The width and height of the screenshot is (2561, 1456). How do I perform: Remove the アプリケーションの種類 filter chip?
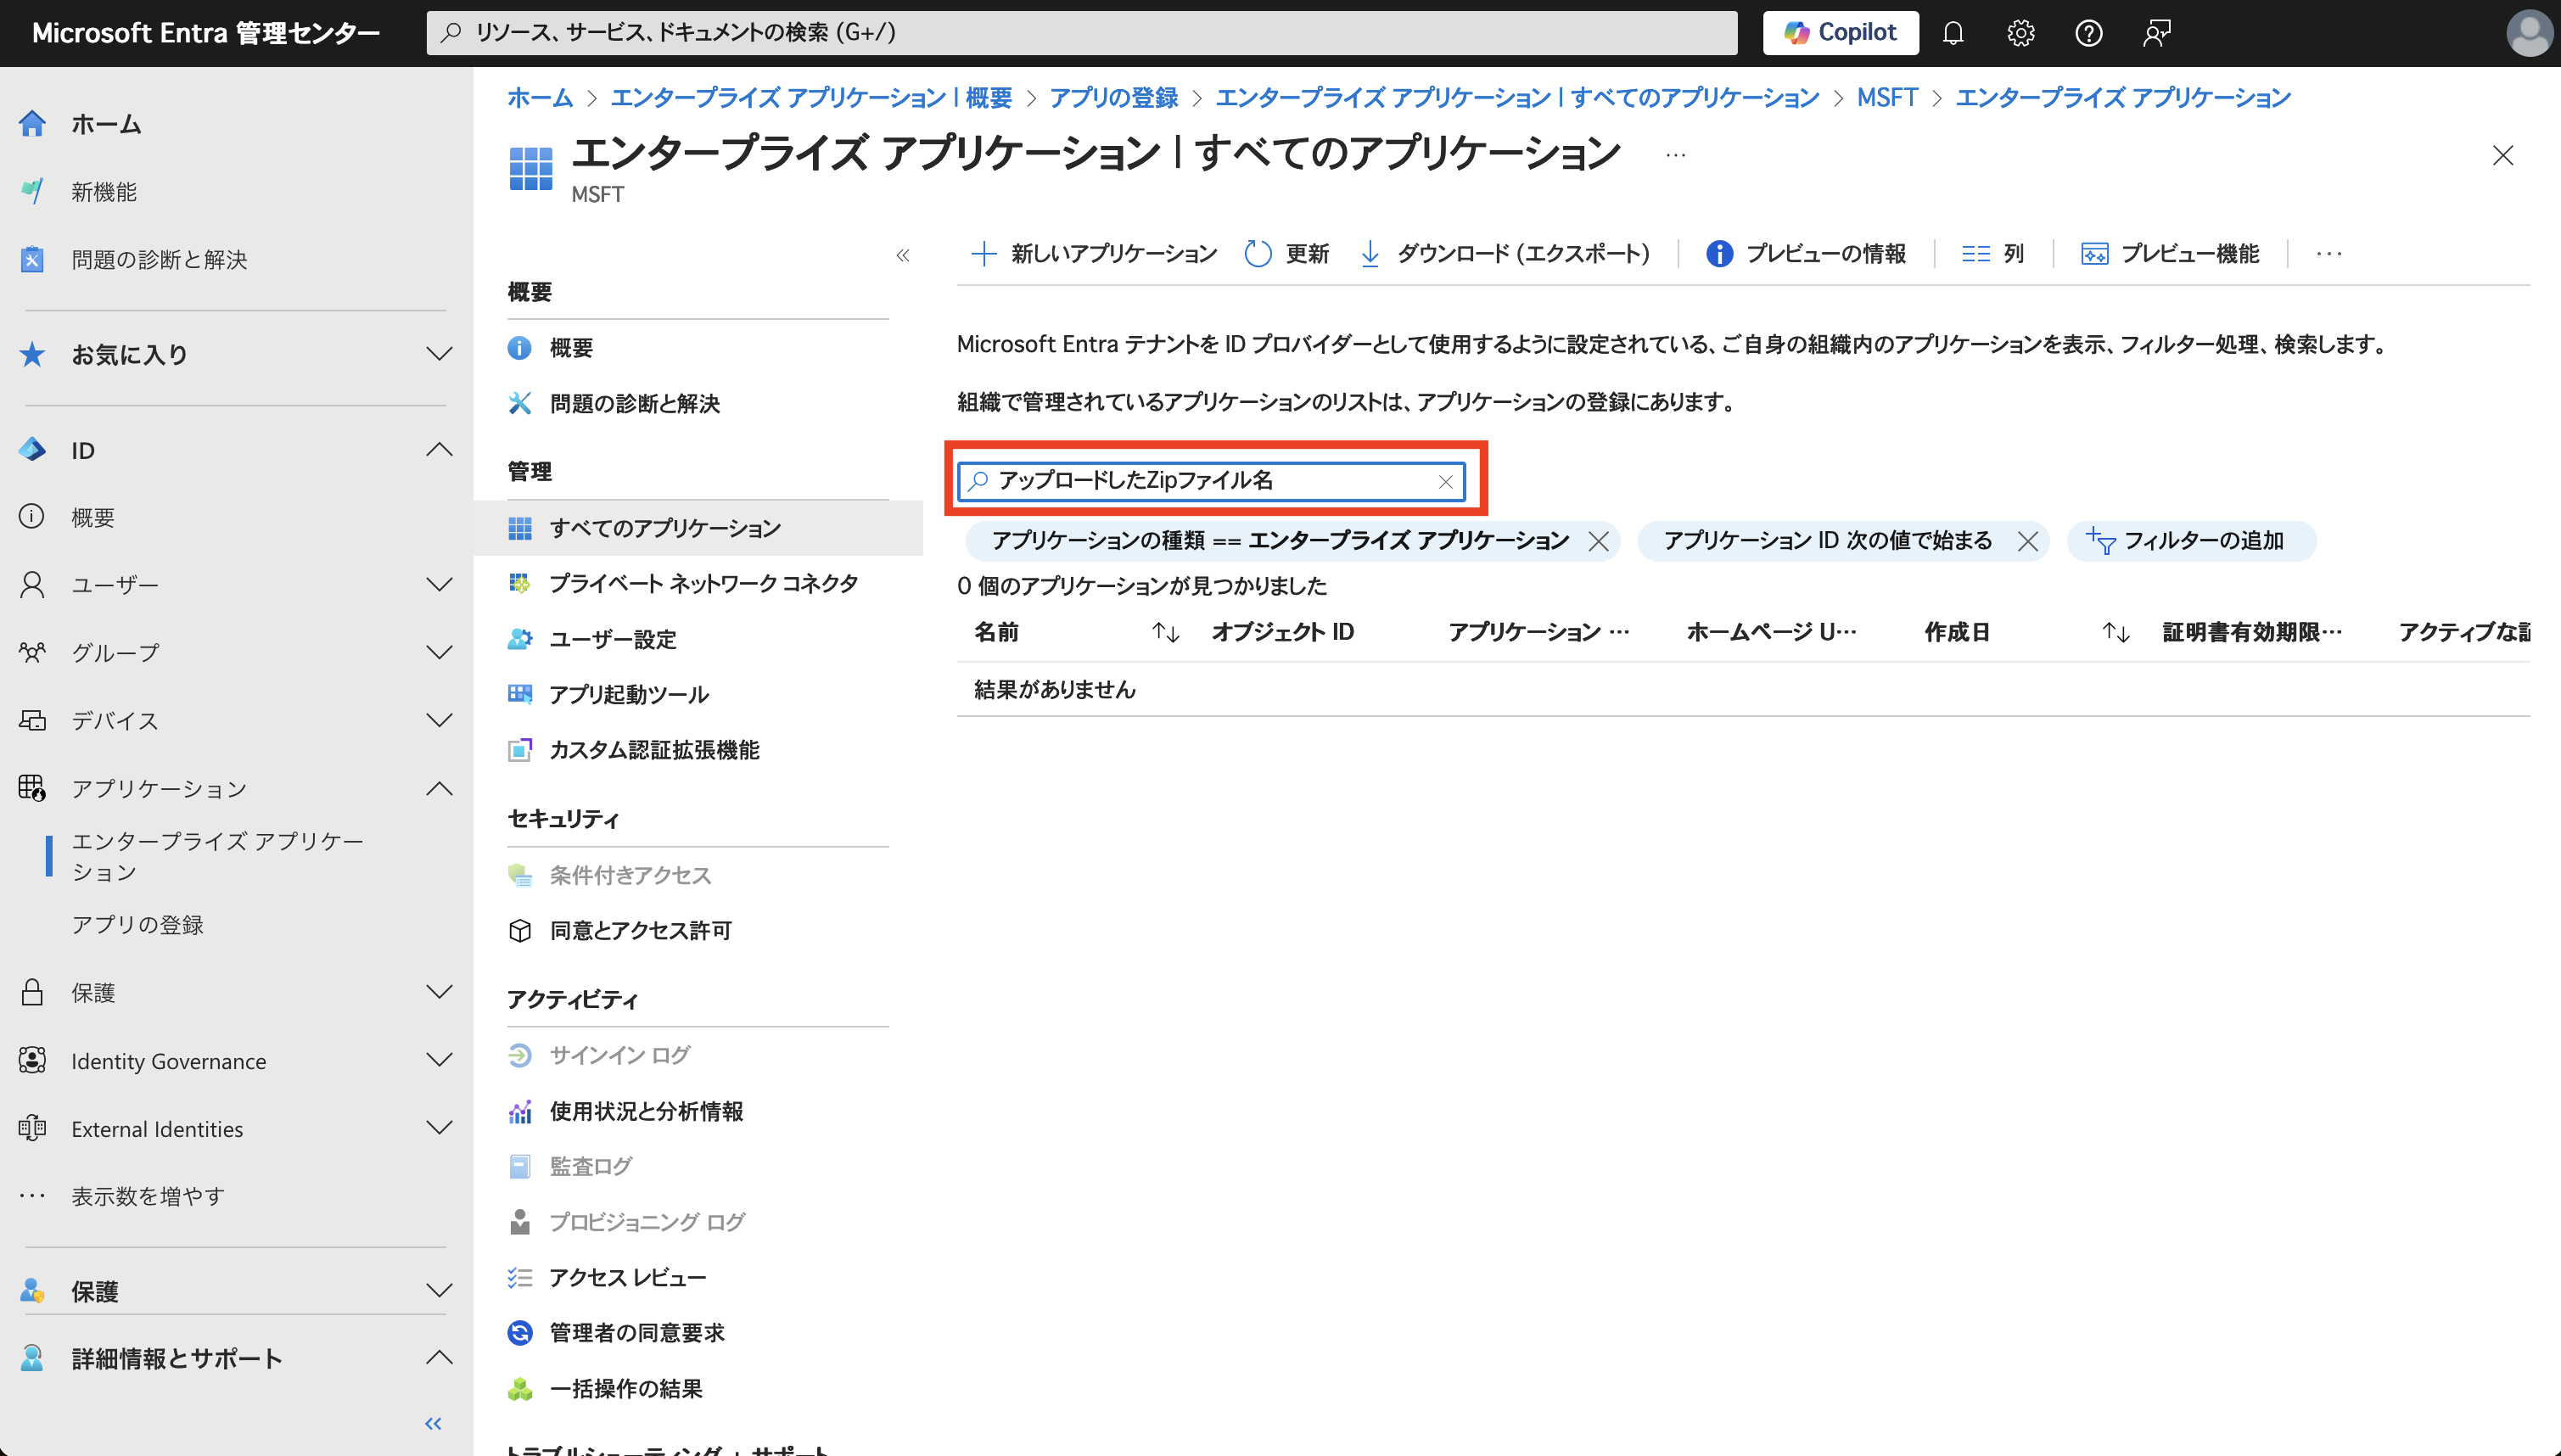point(1599,542)
